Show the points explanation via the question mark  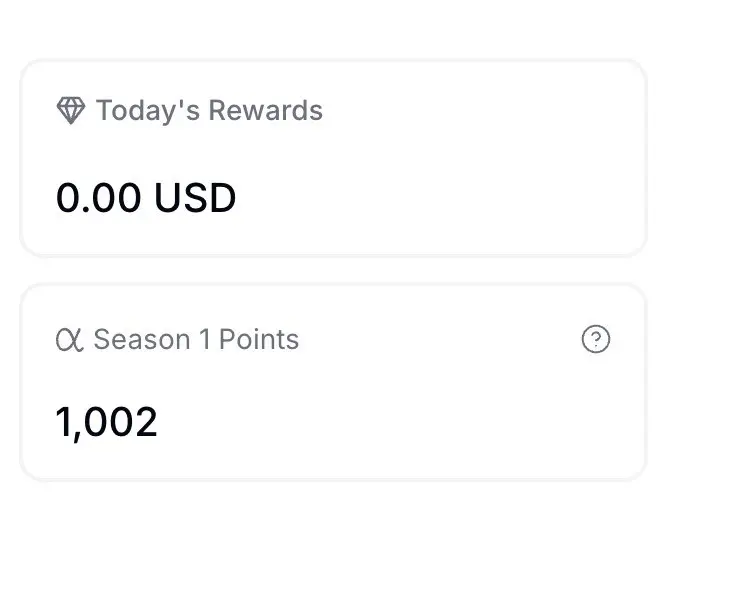tap(596, 339)
